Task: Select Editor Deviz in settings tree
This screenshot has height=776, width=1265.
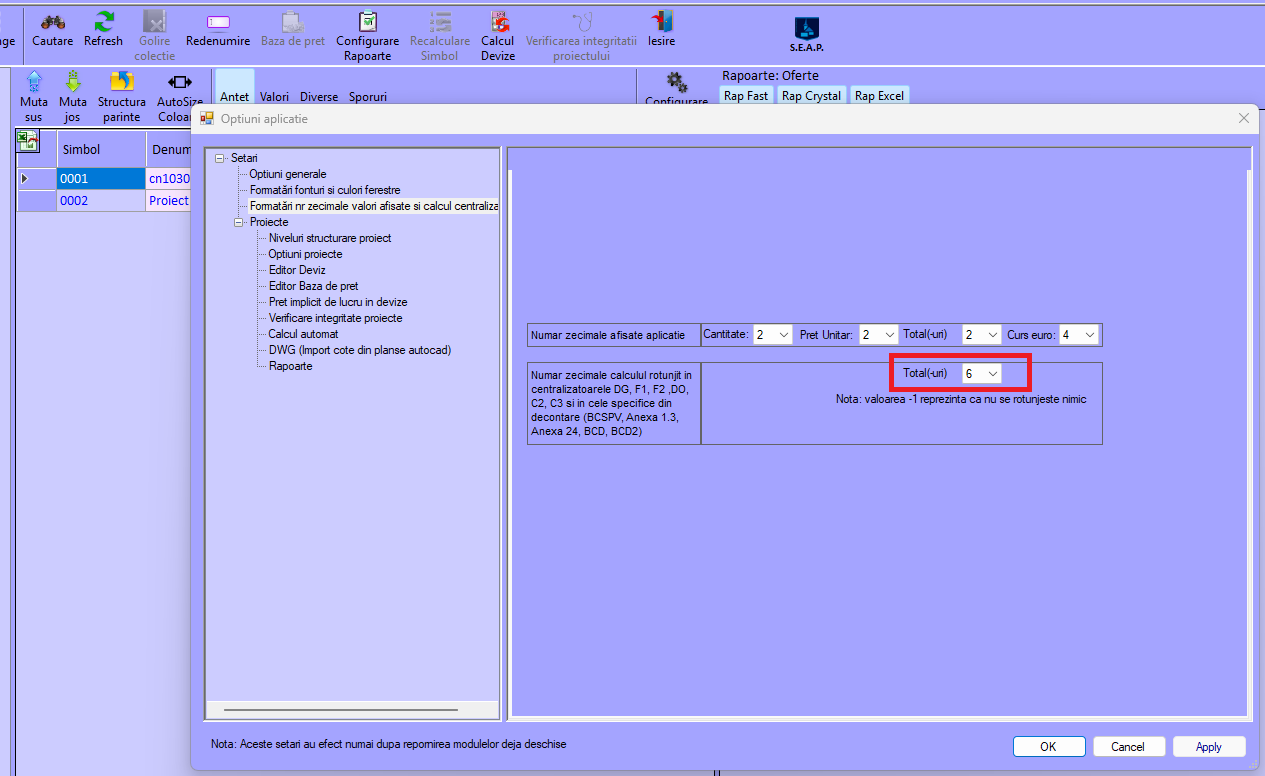Action: tap(297, 270)
